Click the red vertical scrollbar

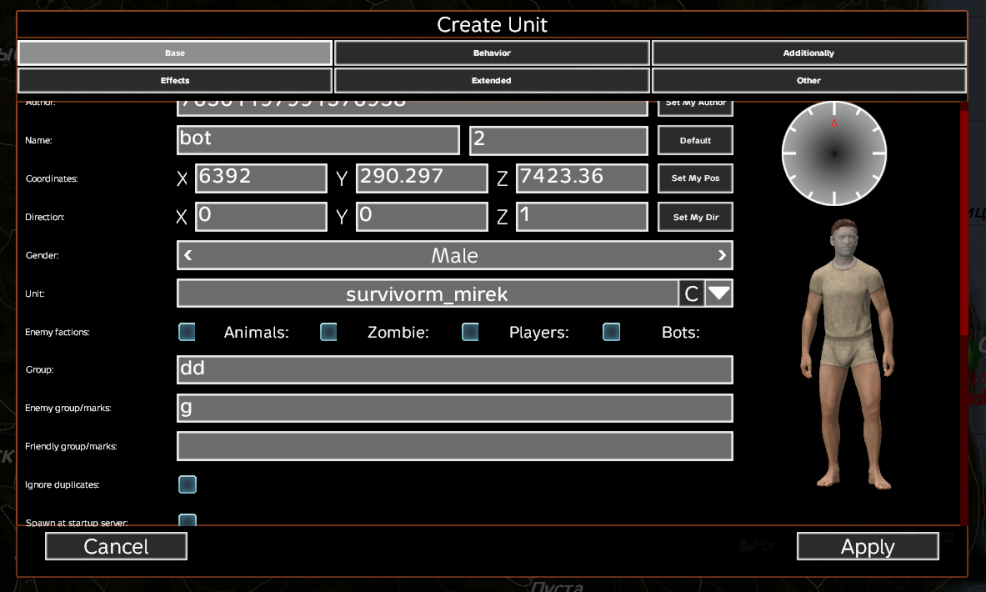[963, 300]
